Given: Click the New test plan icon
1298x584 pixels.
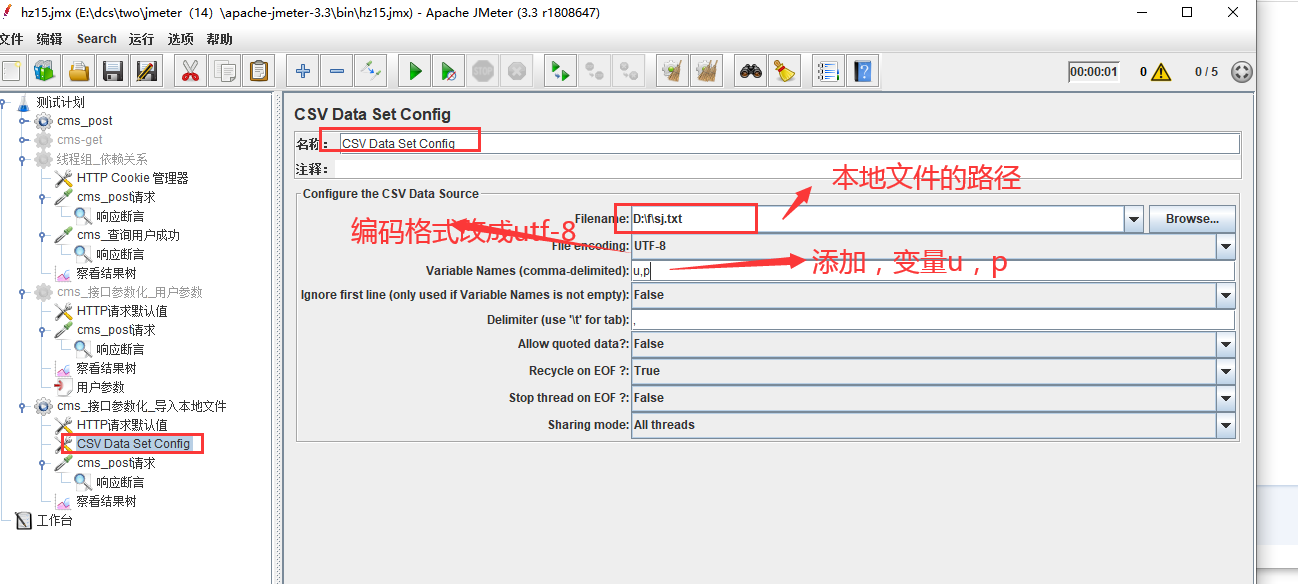Looking at the screenshot, I should [11, 71].
